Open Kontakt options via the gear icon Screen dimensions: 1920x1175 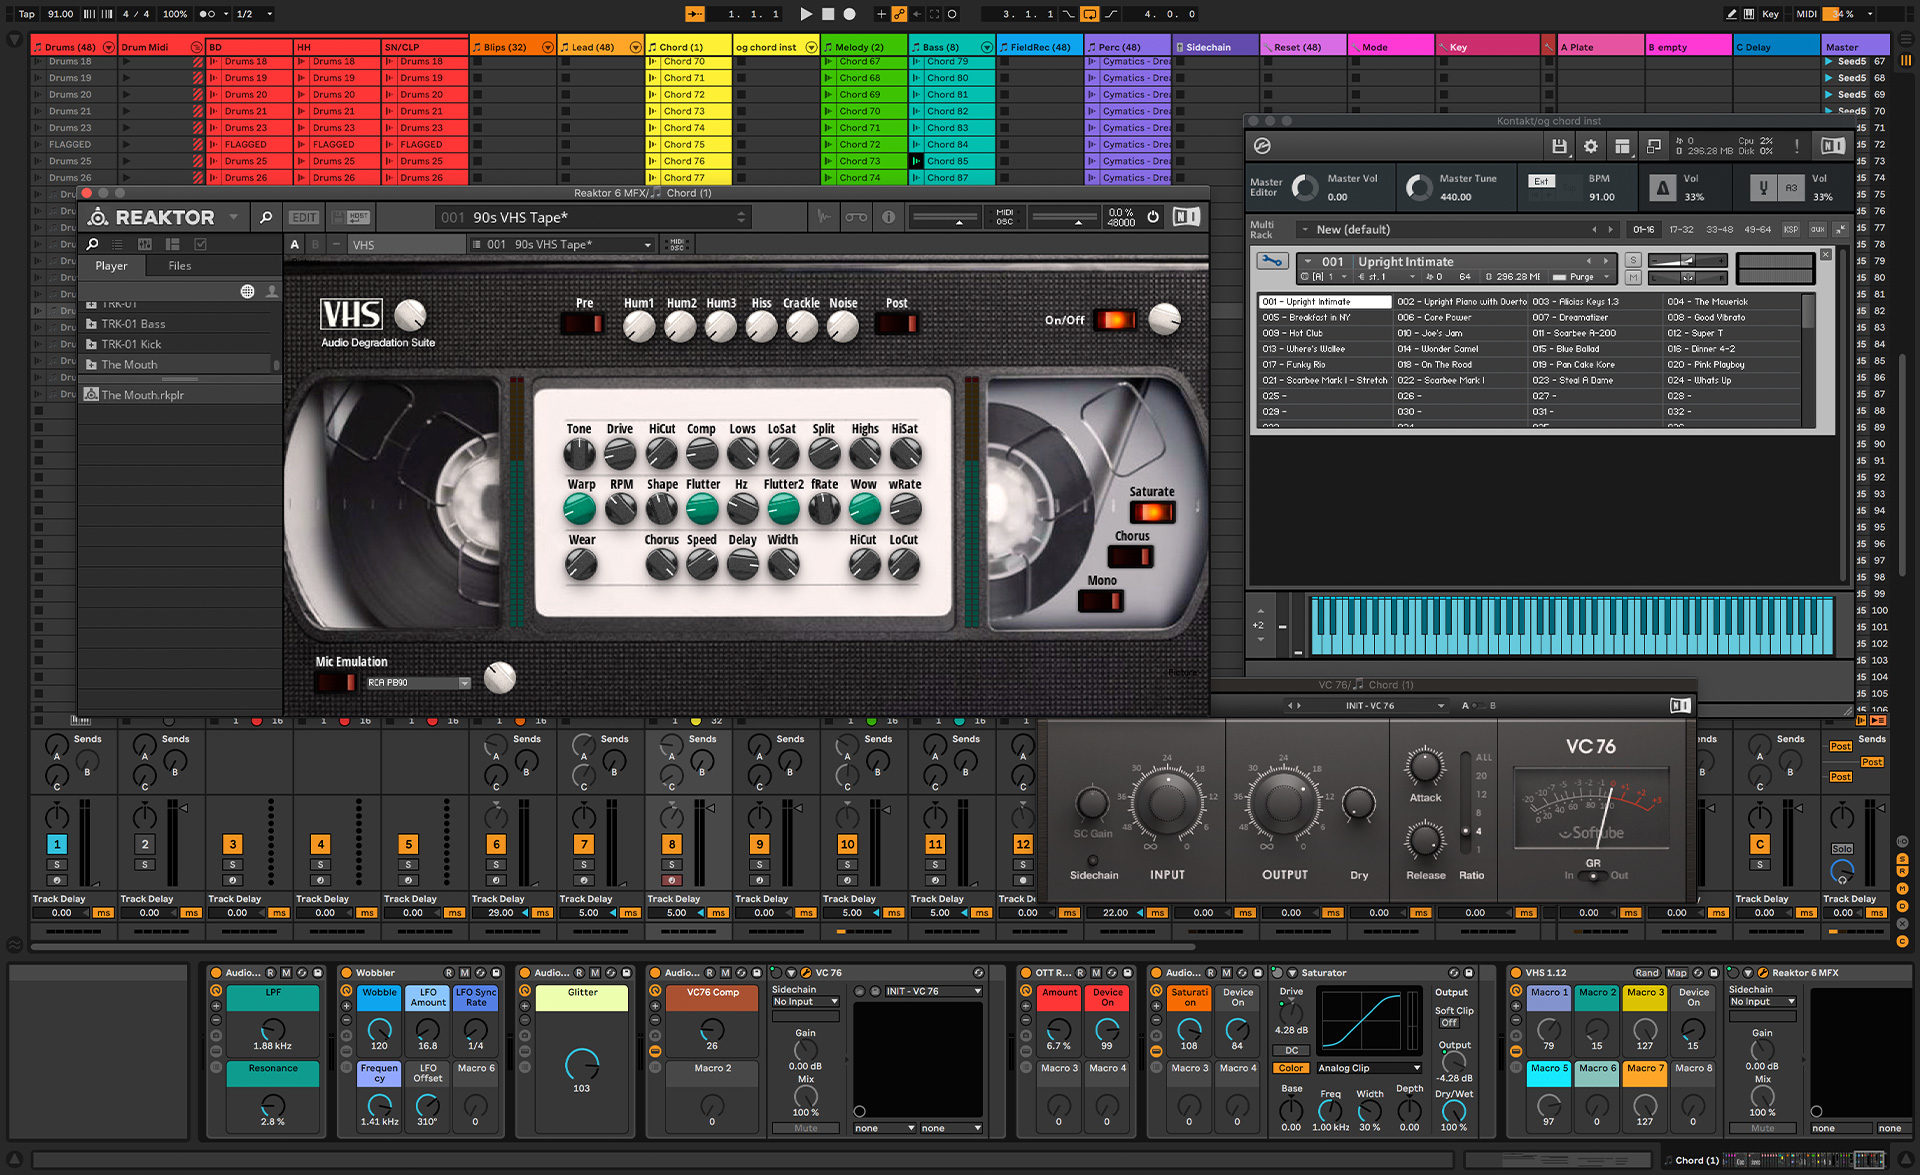1592,146
